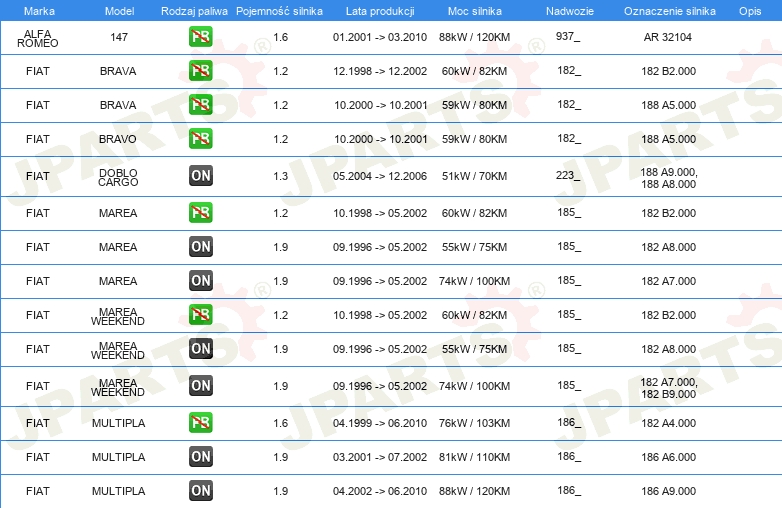Viewport: 782px width, 508px height.
Task: Click production years 04.2002 -> 06.2010
Action: coord(380,491)
